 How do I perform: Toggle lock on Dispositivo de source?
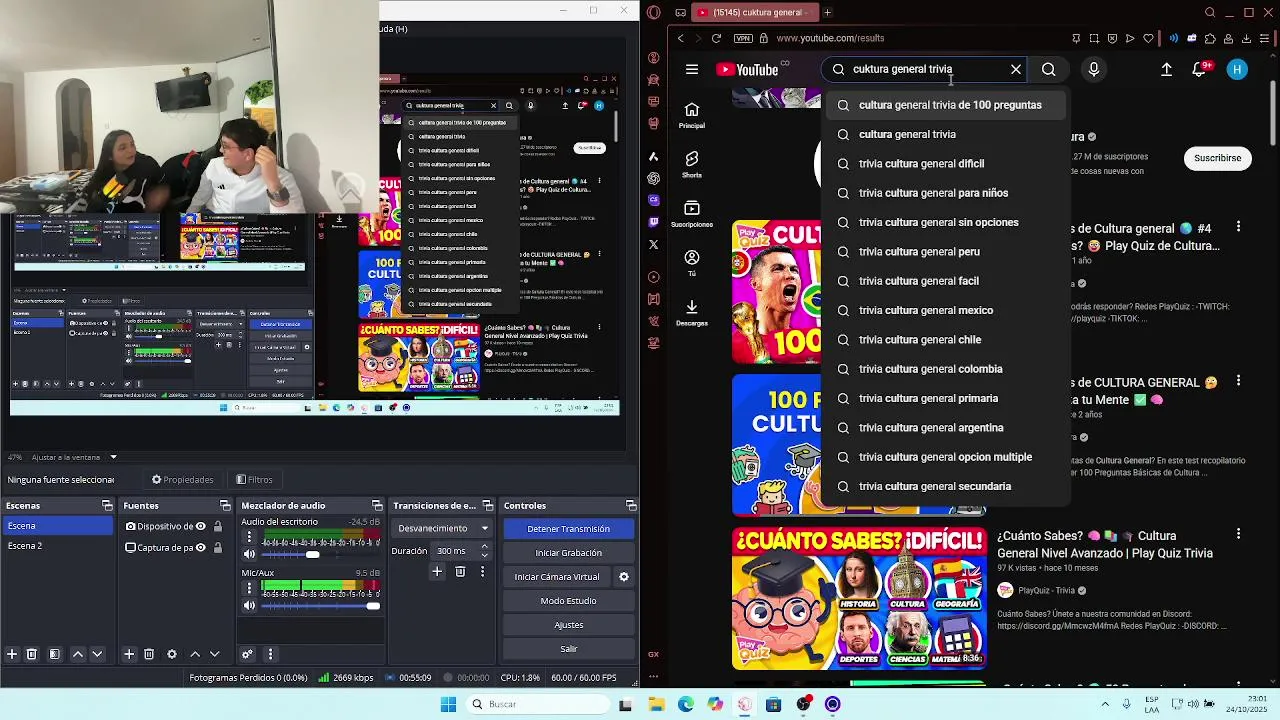(216, 526)
